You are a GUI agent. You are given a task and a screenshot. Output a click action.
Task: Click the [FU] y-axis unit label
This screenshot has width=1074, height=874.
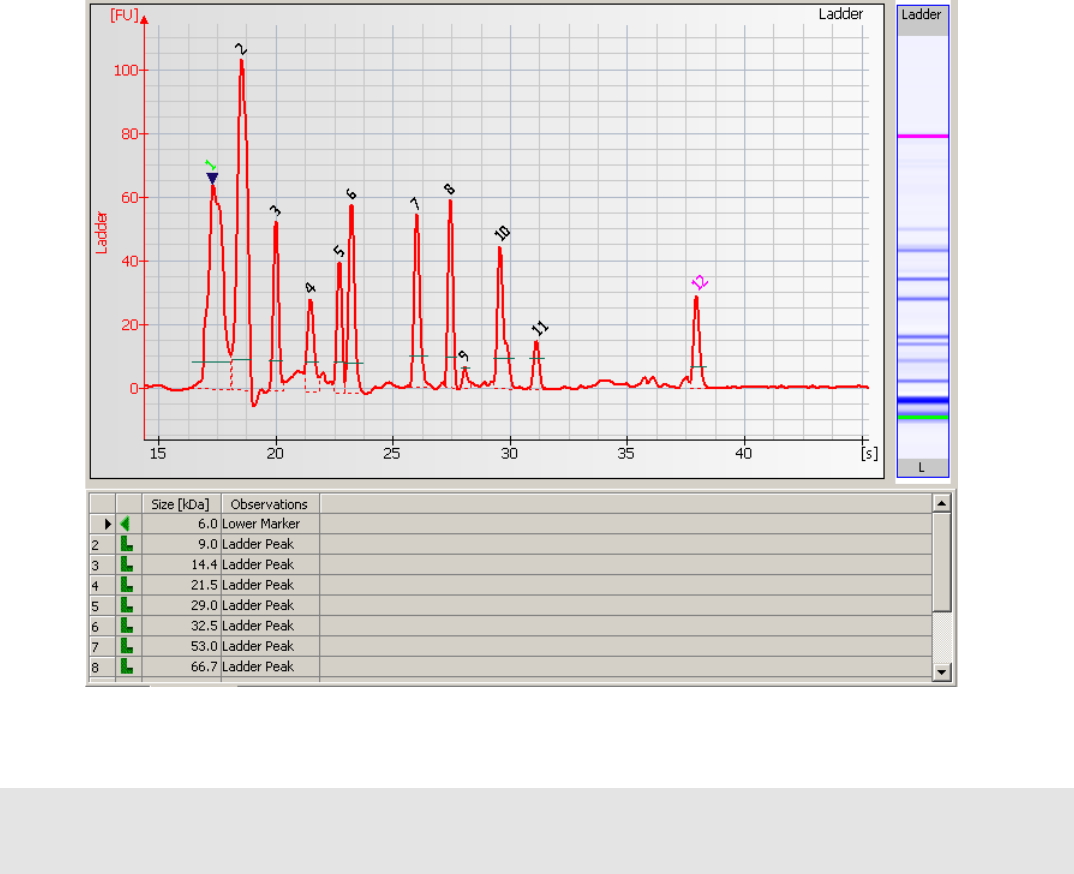124,15
